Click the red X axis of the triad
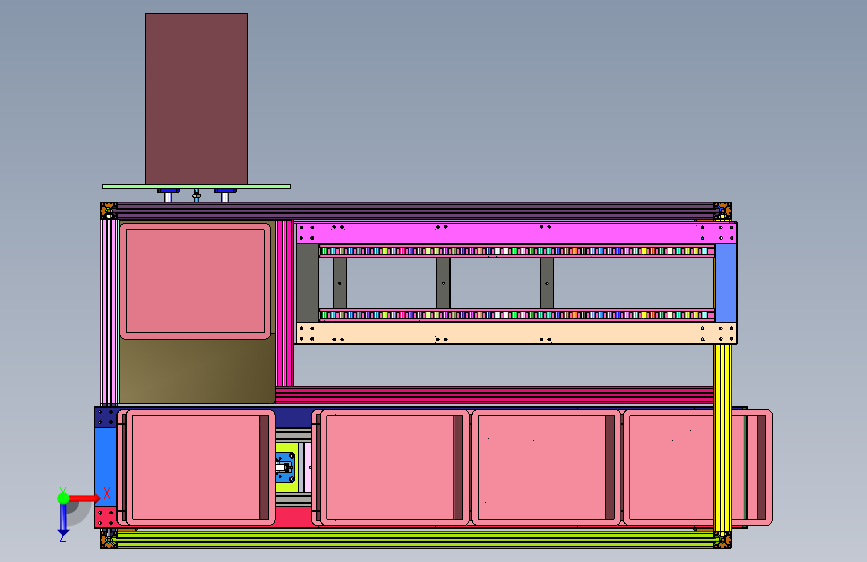The height and width of the screenshot is (562, 867). [83, 498]
